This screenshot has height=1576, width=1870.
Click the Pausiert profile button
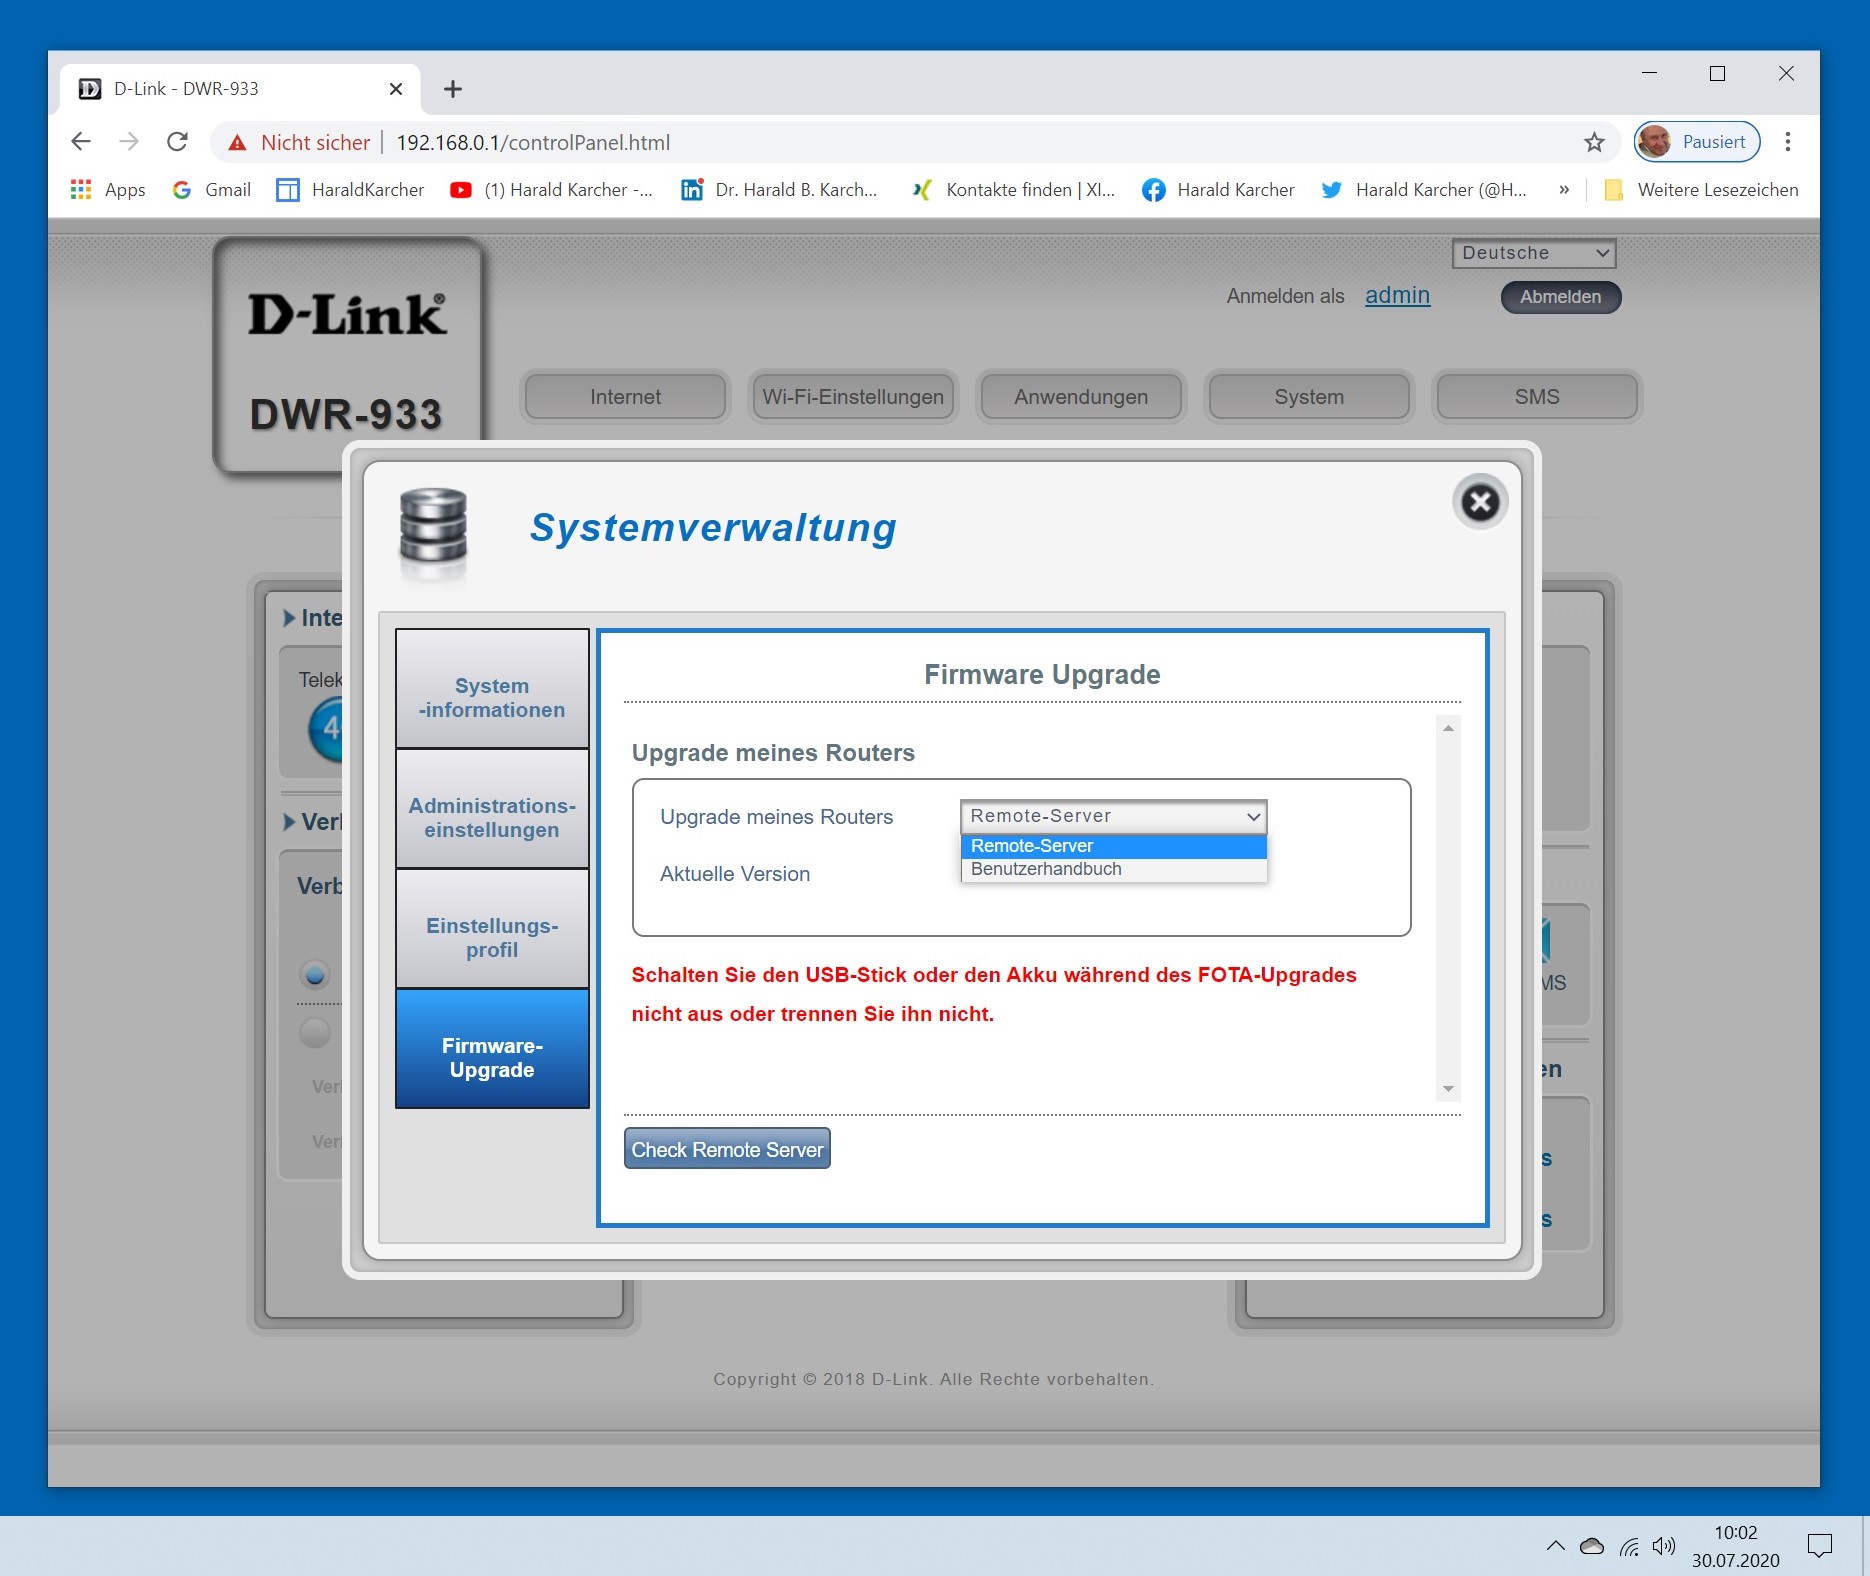tap(1697, 142)
